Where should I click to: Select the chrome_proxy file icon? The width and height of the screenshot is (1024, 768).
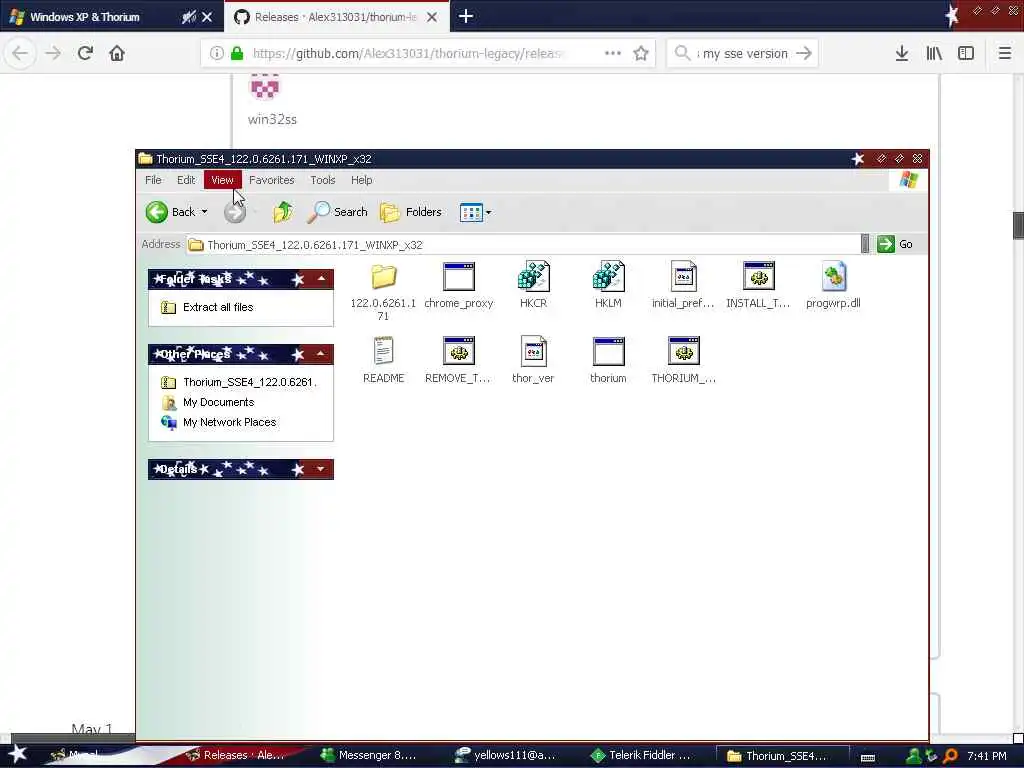[458, 276]
